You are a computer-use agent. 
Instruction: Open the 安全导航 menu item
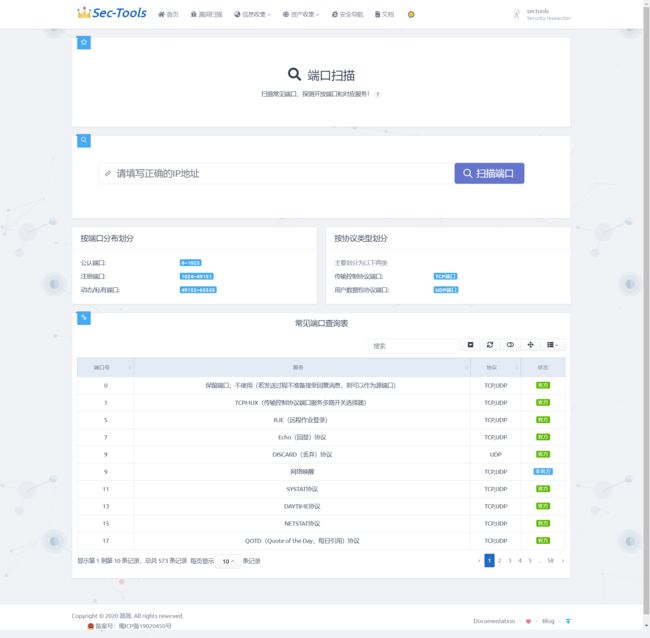349,15
